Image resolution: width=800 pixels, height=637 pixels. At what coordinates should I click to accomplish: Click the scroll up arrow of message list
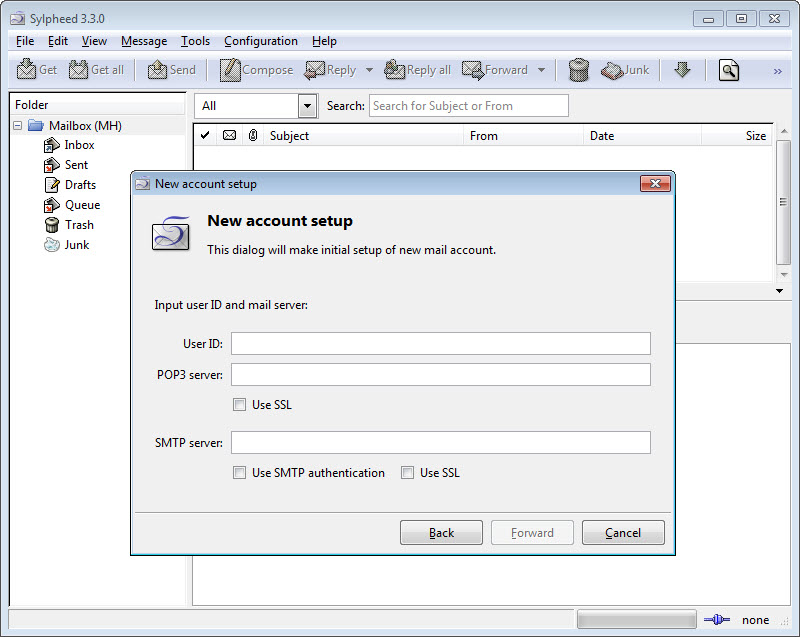pyautogui.click(x=784, y=132)
